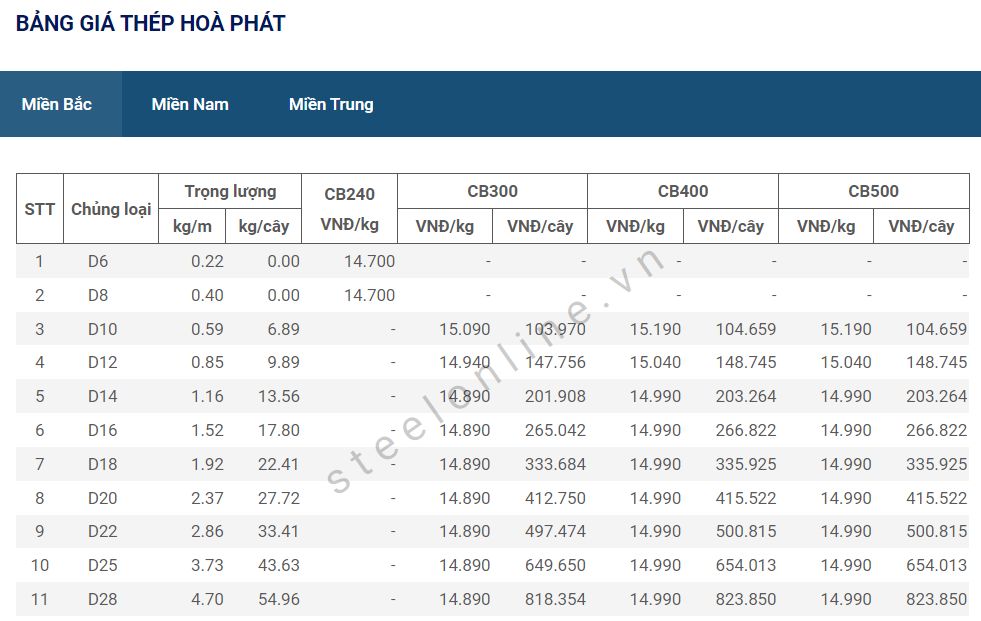Click the CB300 price 15.090
The height and width of the screenshot is (621, 981).
point(465,329)
